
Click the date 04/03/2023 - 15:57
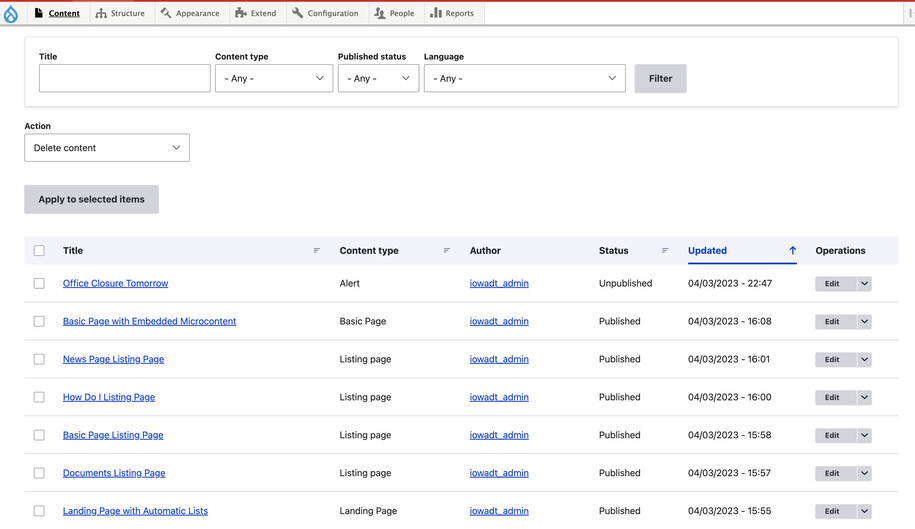pos(729,473)
